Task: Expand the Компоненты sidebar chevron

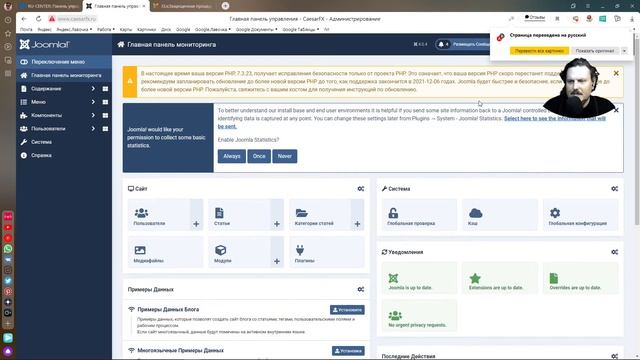Action: pyautogui.click(x=93, y=116)
